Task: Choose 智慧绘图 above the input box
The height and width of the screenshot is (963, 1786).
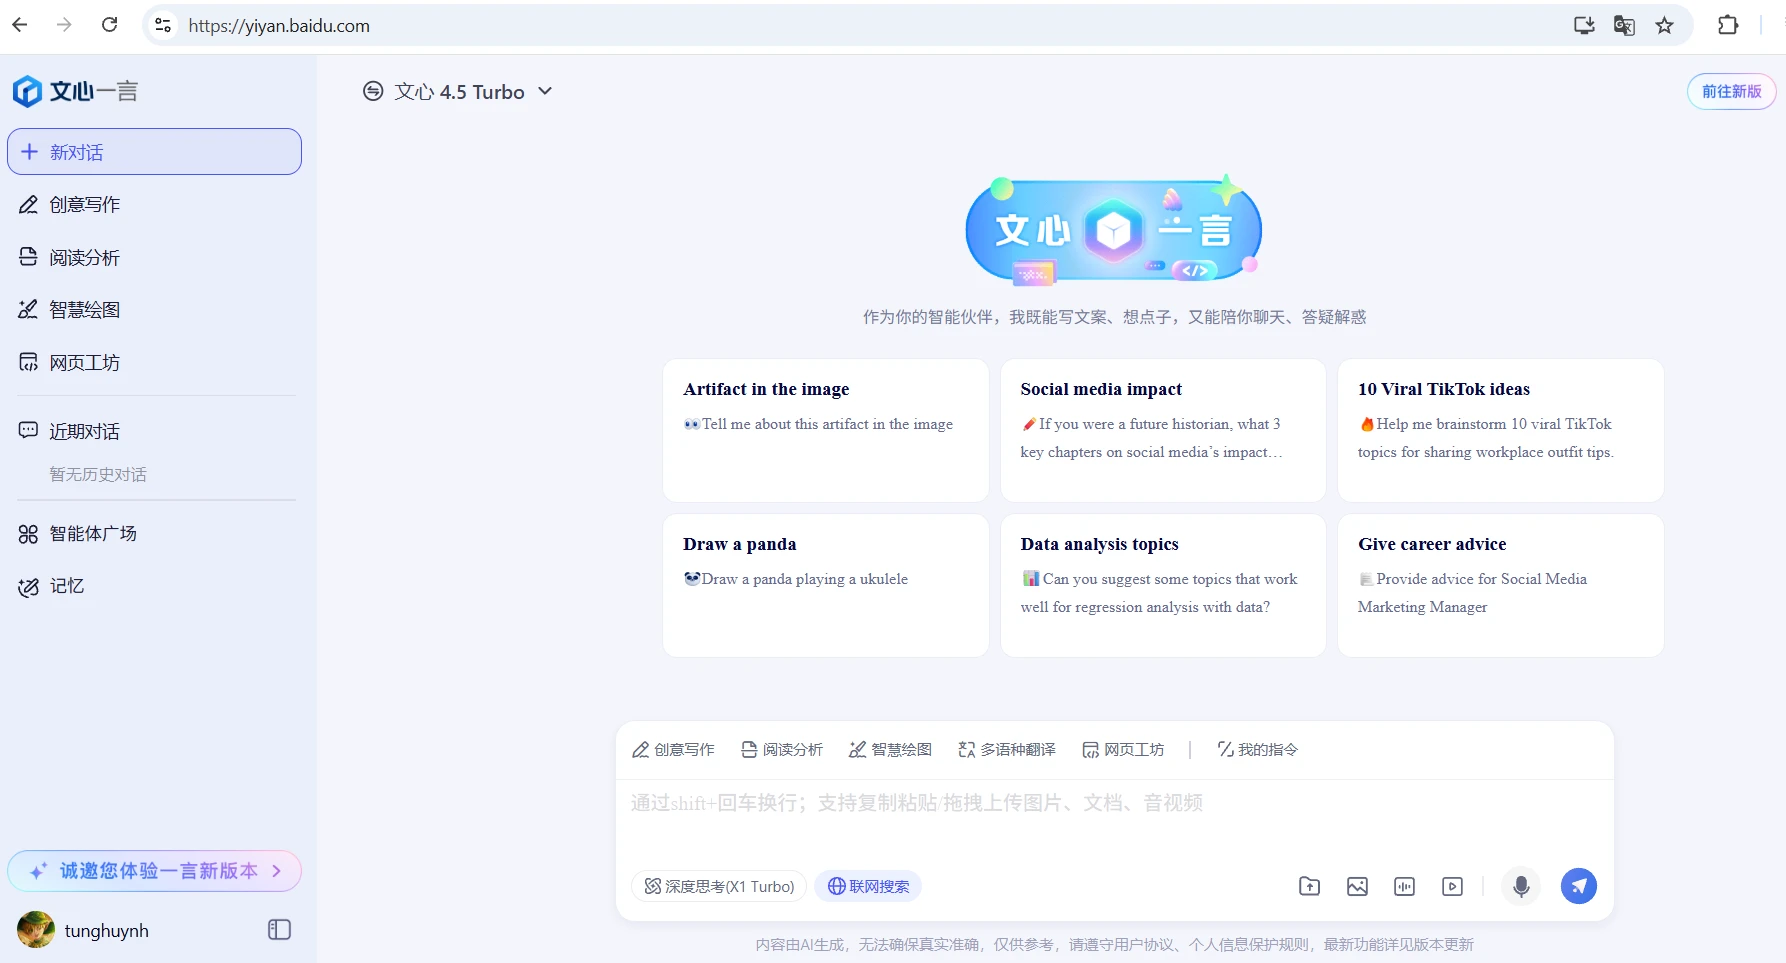Action: coord(890,749)
